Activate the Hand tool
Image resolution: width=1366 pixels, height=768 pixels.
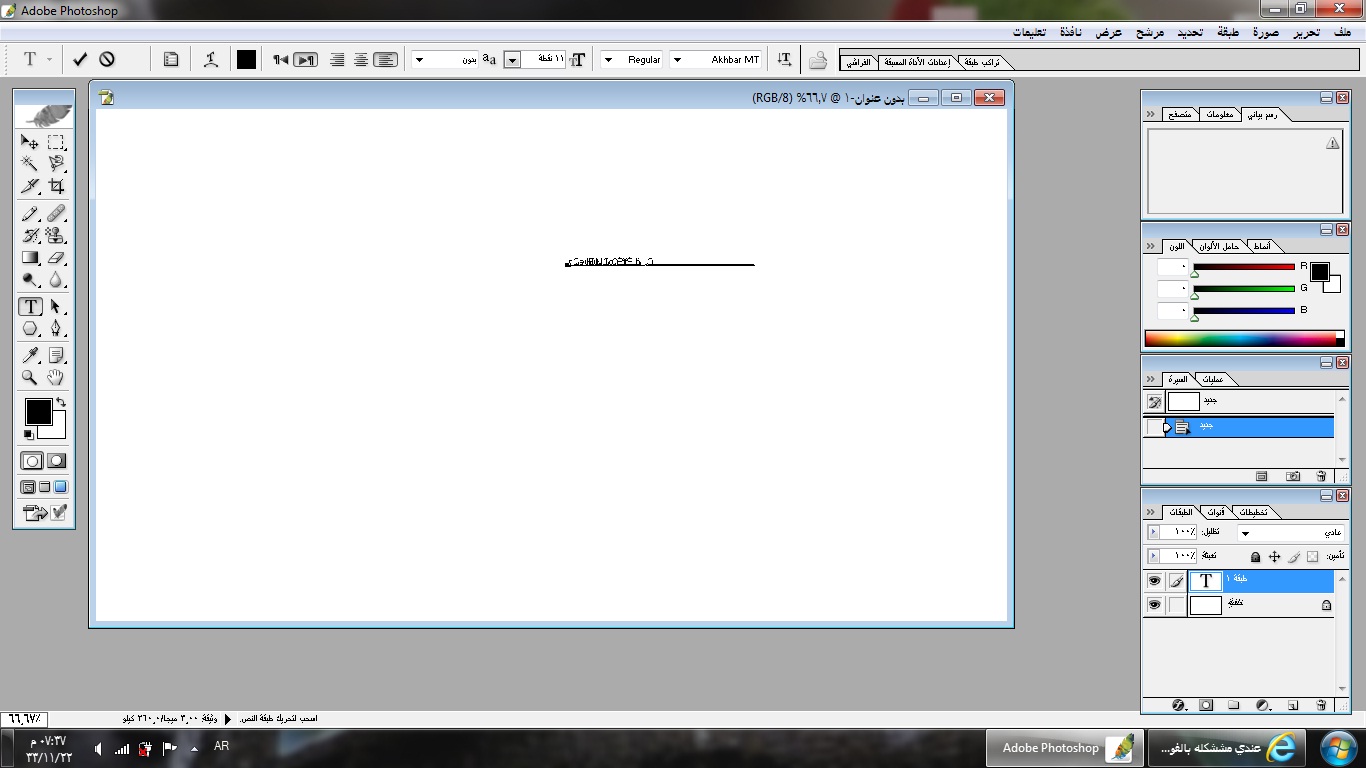click(56, 378)
